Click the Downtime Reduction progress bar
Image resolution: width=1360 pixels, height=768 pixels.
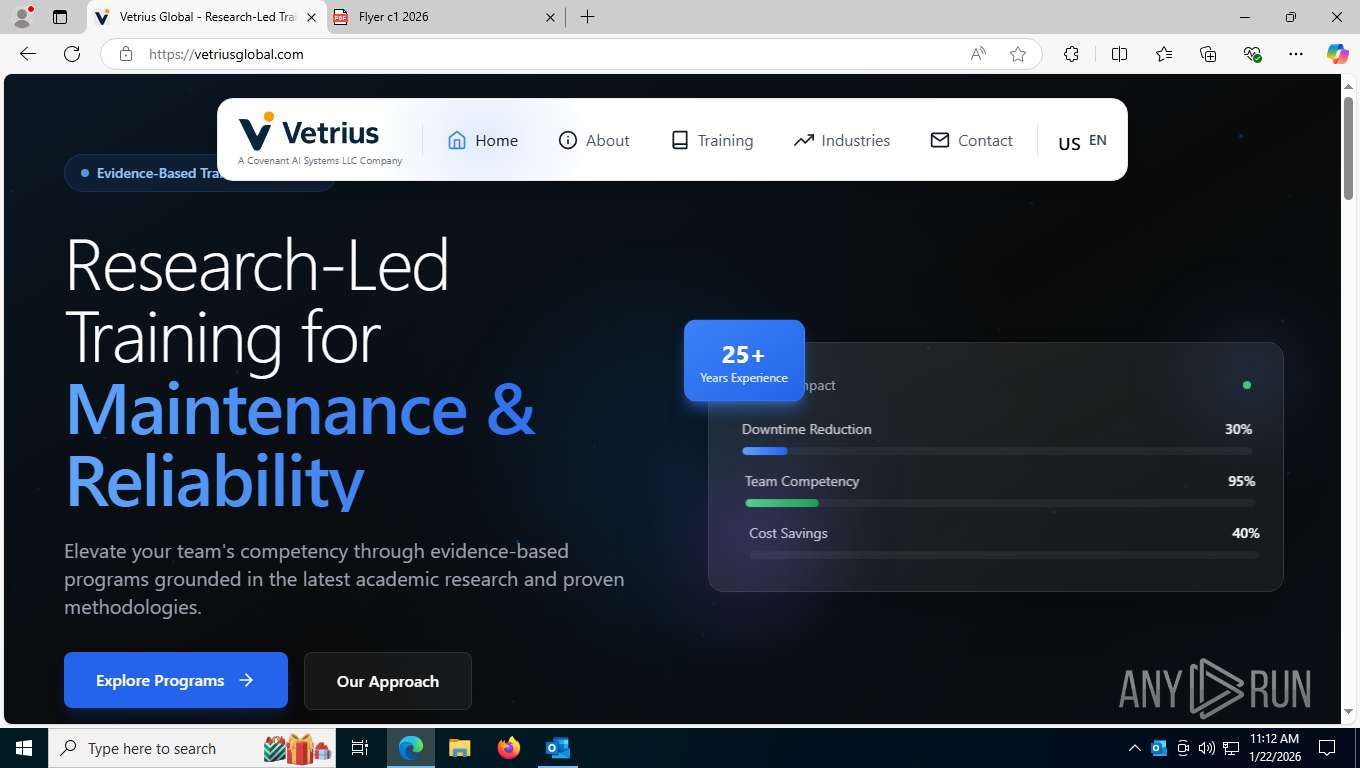pyautogui.click(x=998, y=451)
